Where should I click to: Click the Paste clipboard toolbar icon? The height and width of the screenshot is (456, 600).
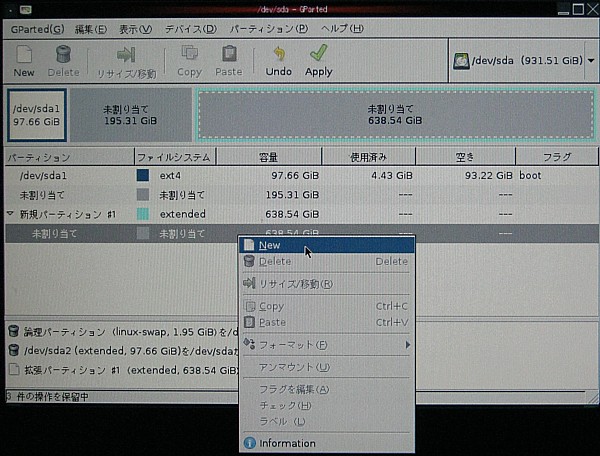point(229,54)
